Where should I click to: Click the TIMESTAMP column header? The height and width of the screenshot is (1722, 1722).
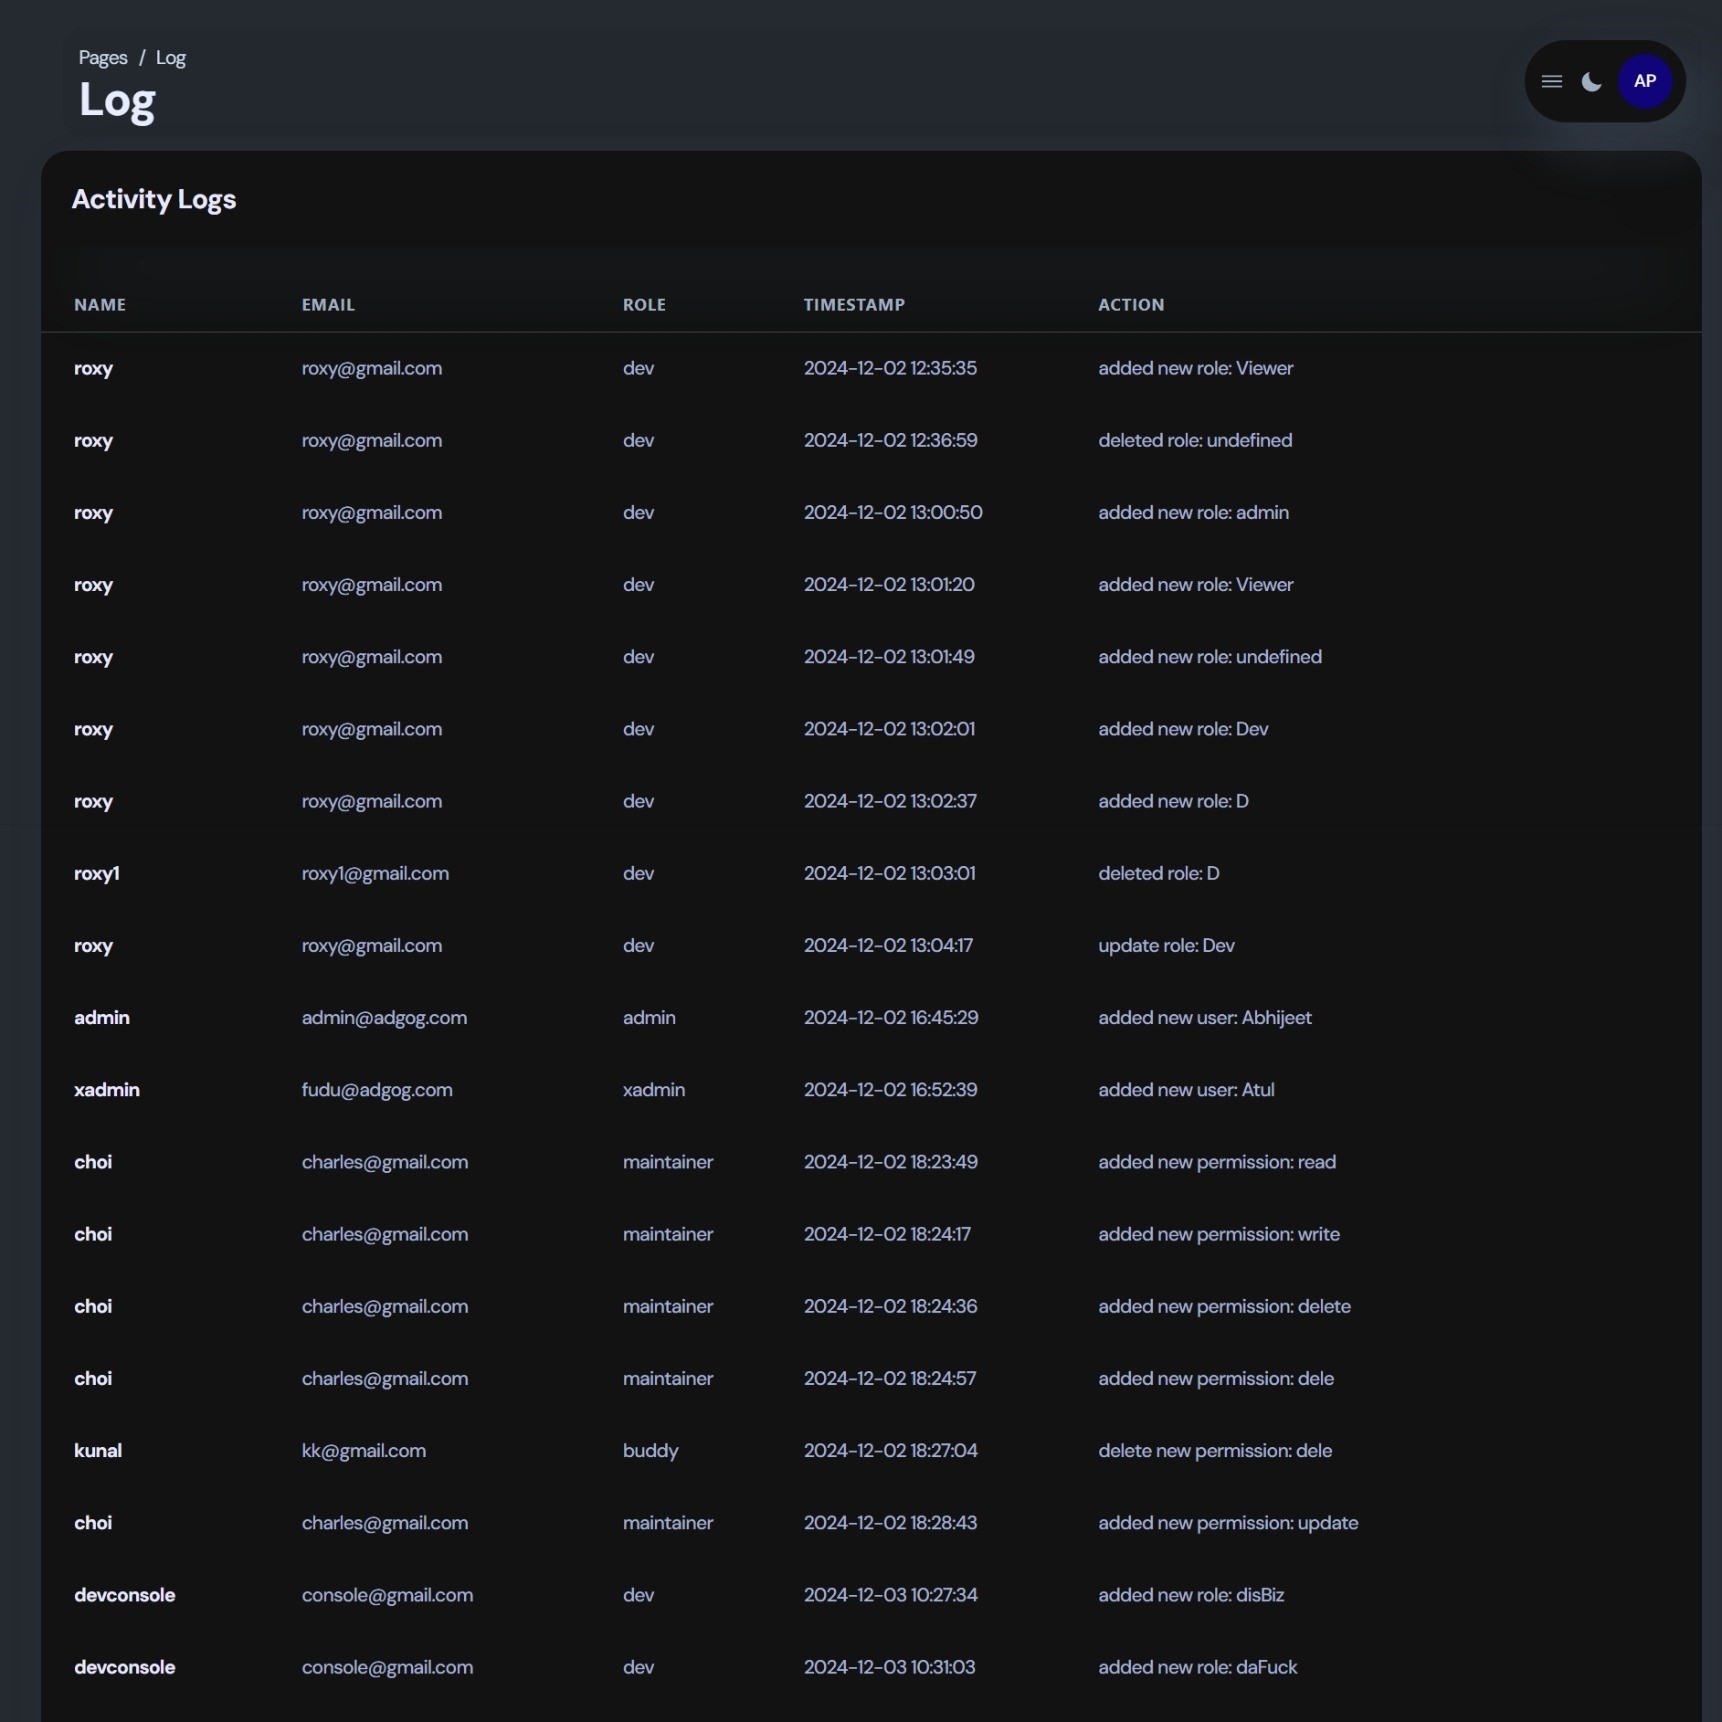pyautogui.click(x=854, y=305)
